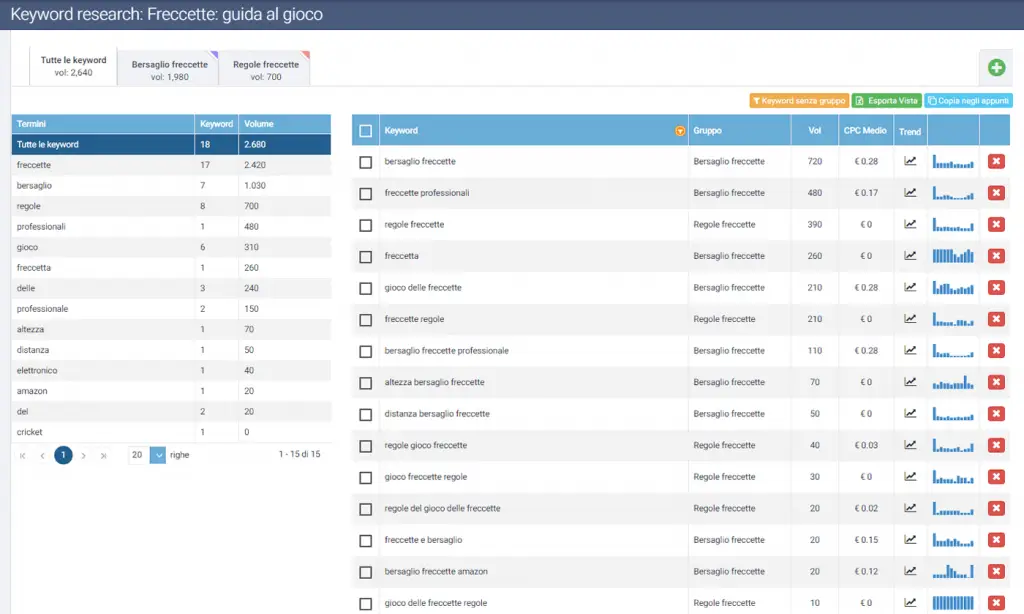Open trend icon for 'distanza bersaglio freccette'

click(910, 413)
